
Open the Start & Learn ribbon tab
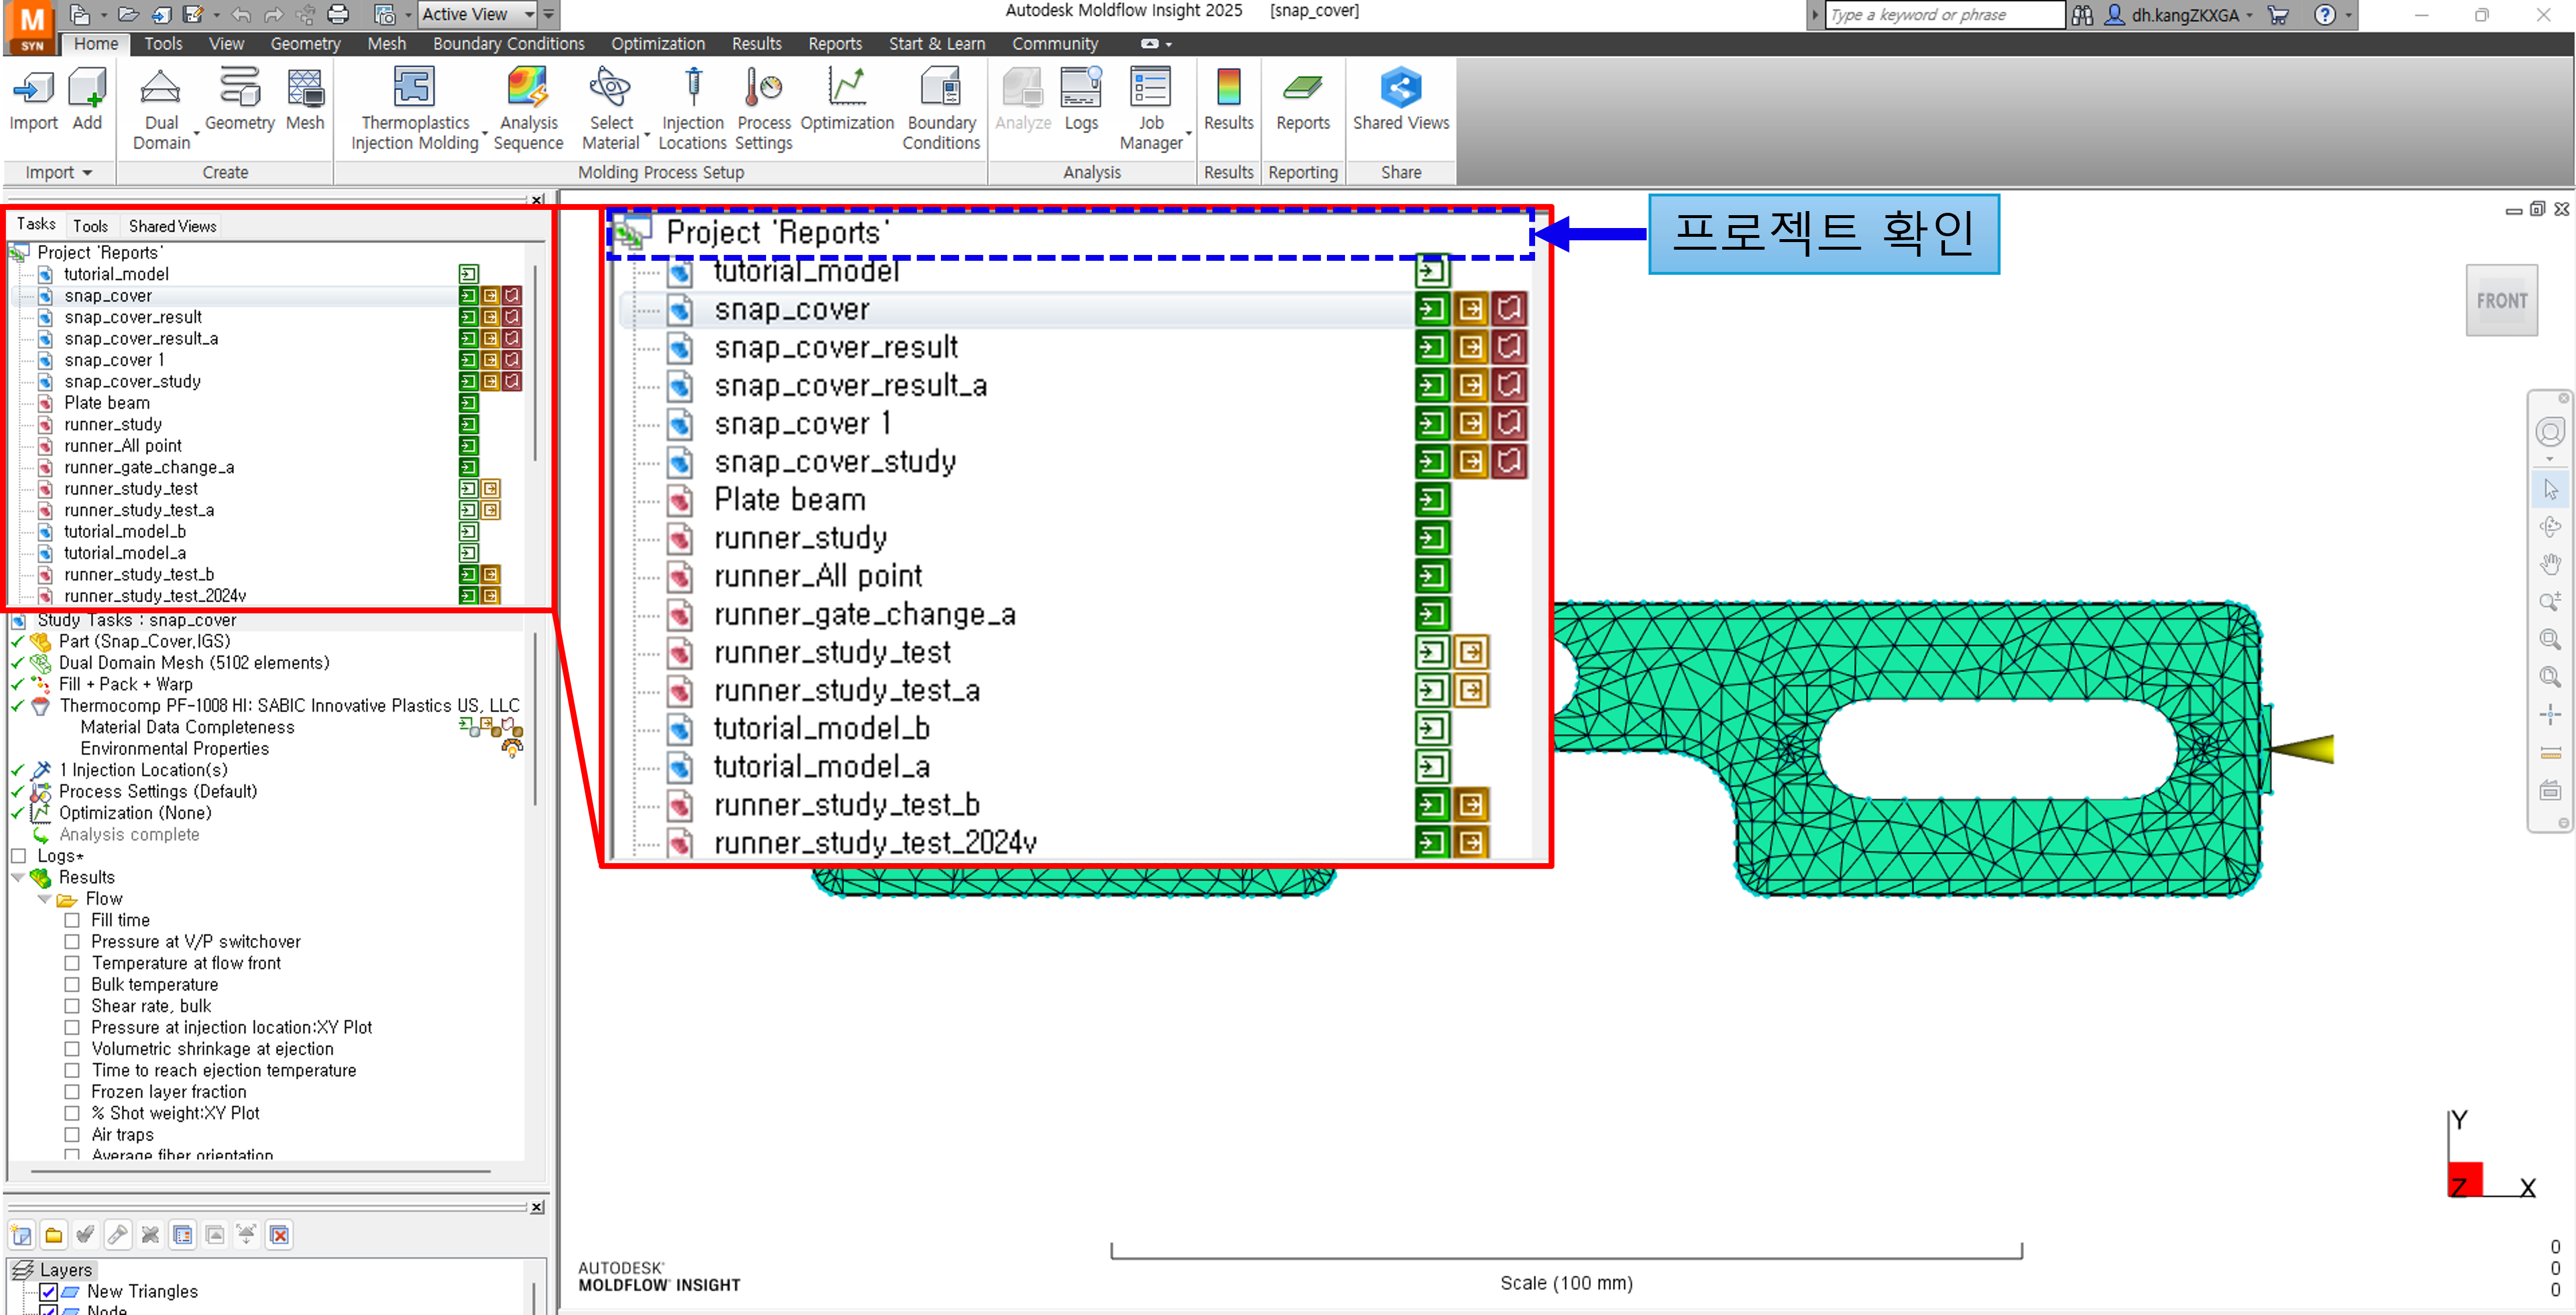pos(937,44)
